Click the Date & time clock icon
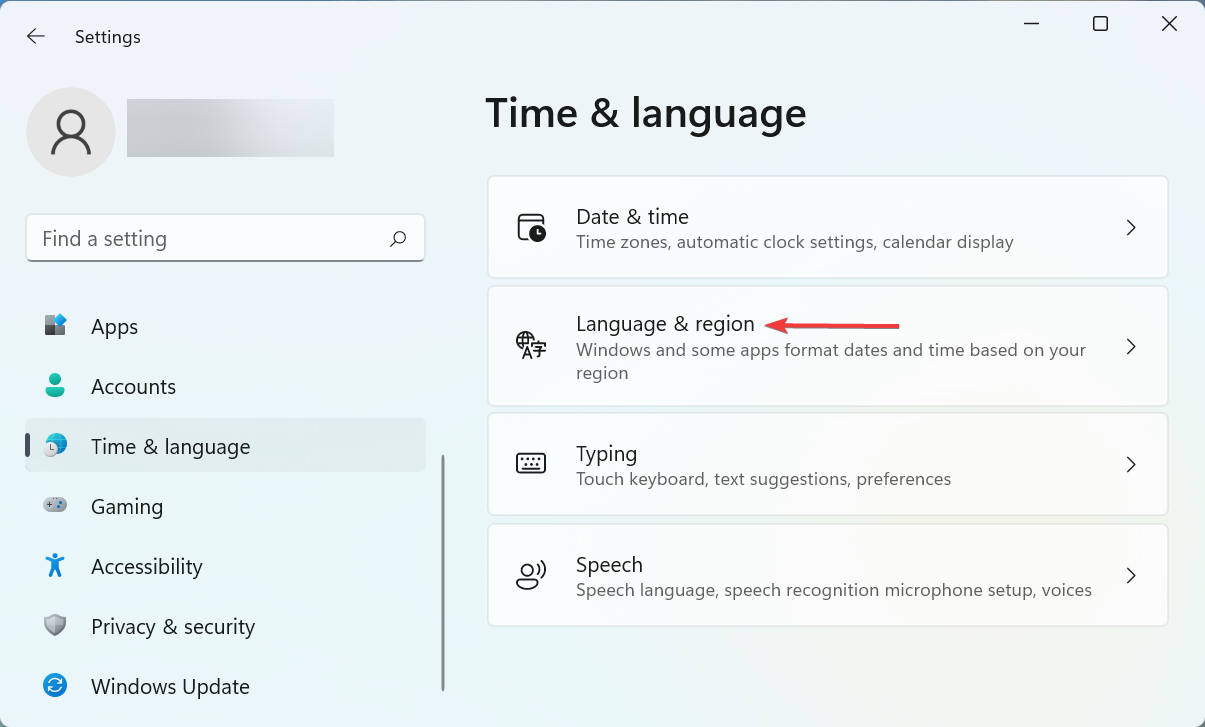Viewport: 1205px width, 727px height. coord(531,228)
